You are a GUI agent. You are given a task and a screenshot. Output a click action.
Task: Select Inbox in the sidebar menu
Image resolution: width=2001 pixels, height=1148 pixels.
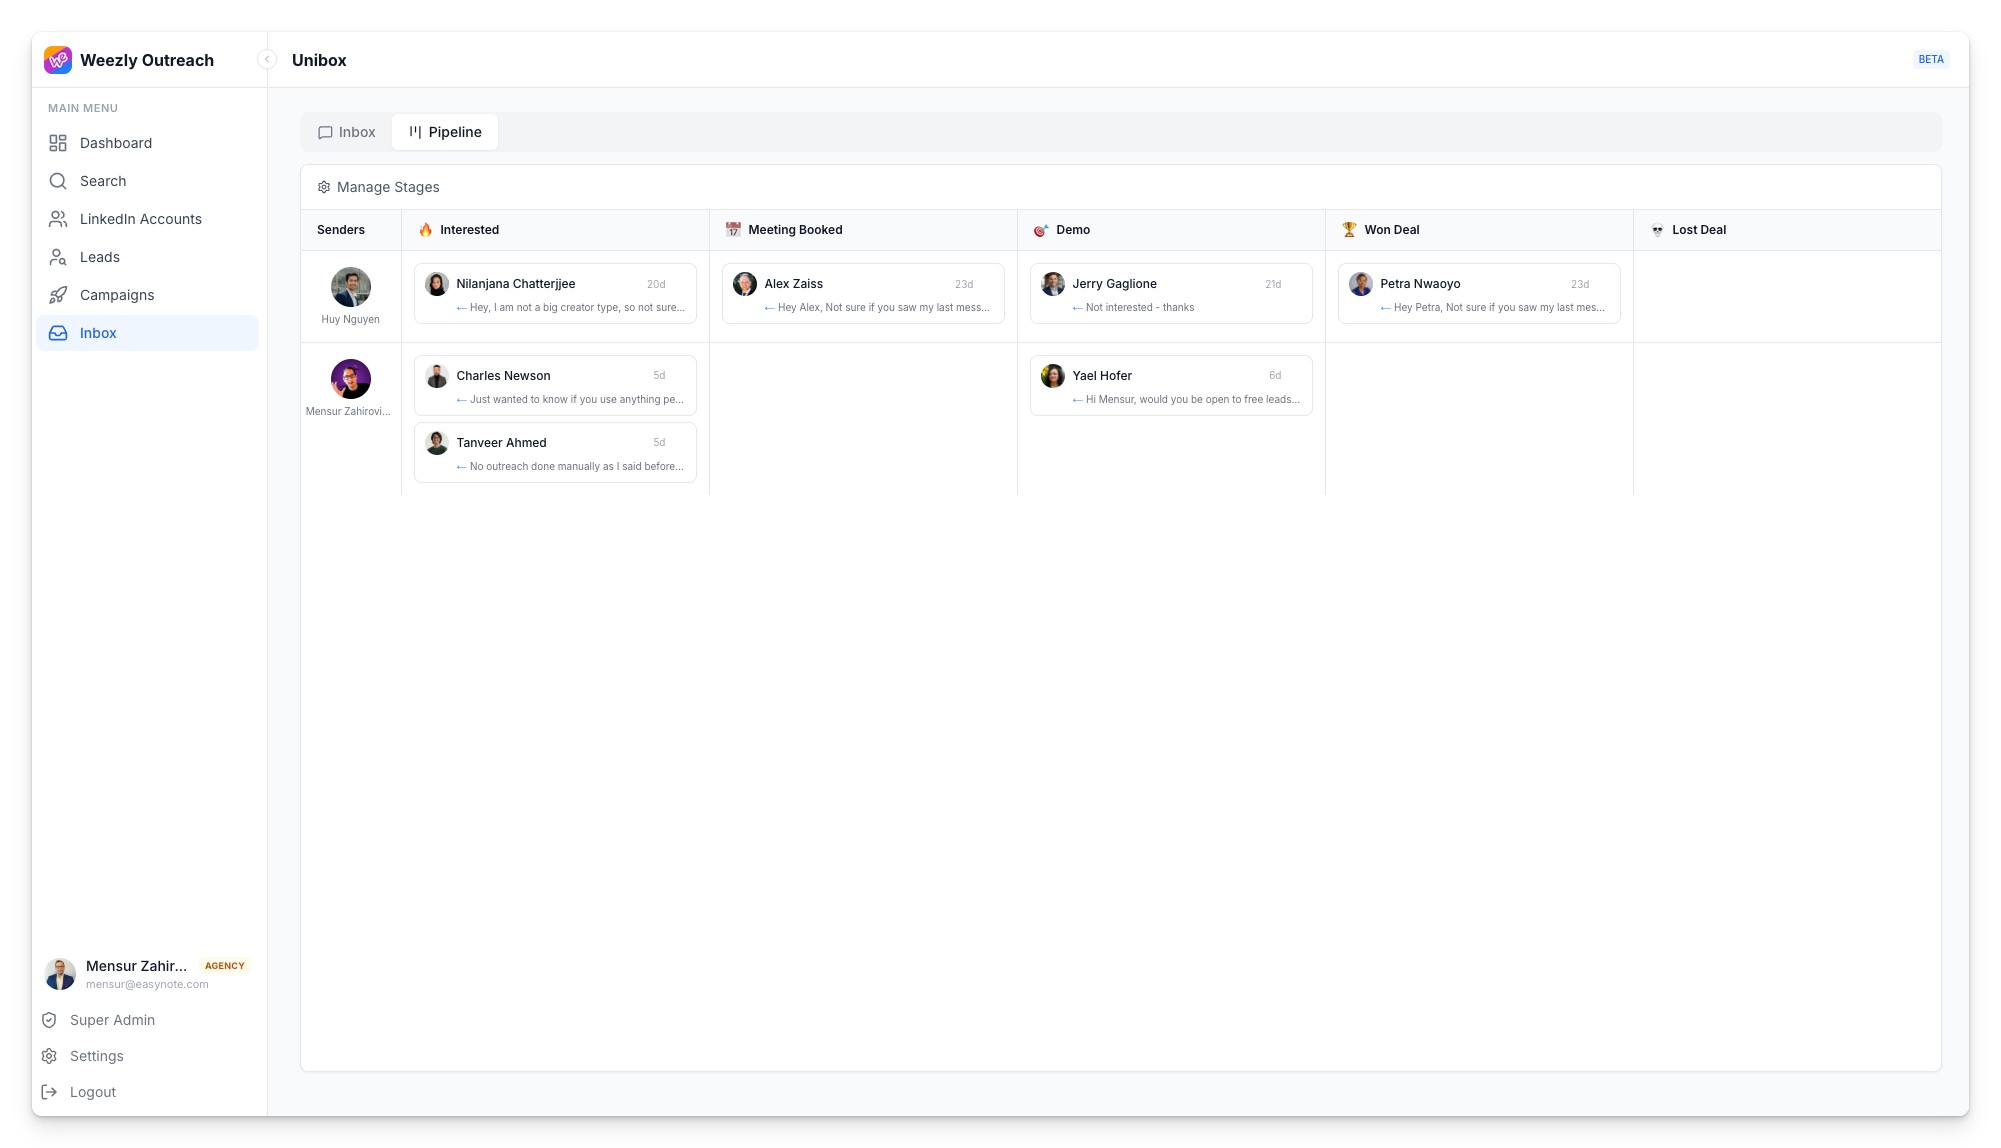[147, 333]
